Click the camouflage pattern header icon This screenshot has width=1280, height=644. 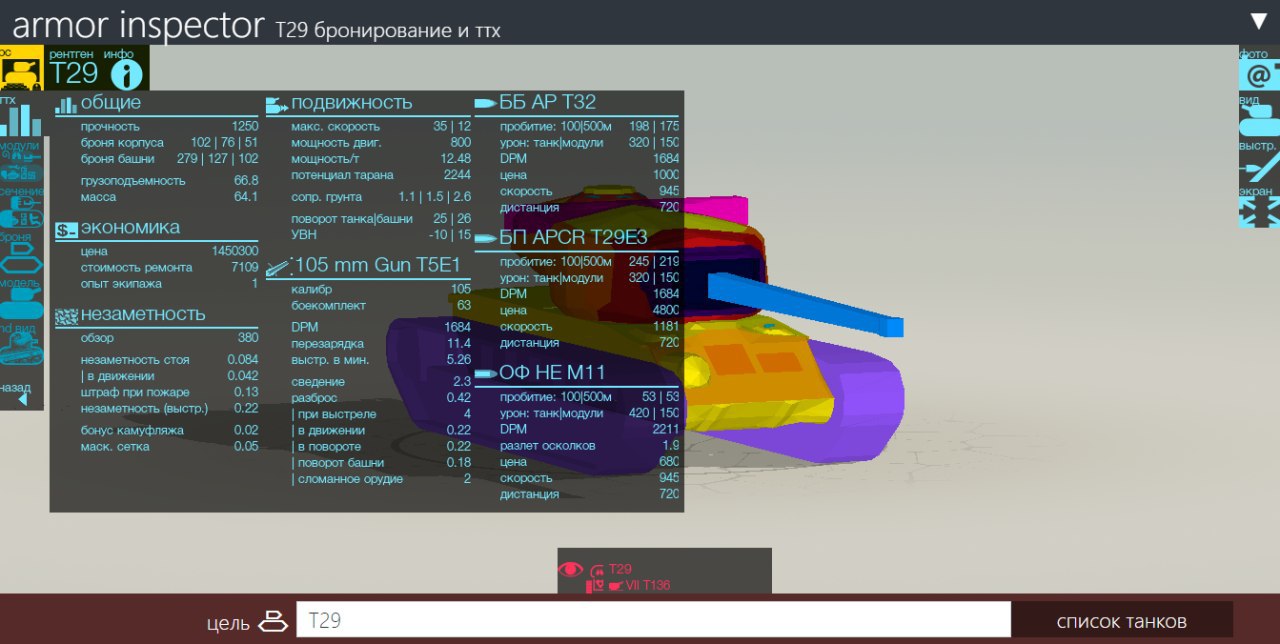pos(66,316)
